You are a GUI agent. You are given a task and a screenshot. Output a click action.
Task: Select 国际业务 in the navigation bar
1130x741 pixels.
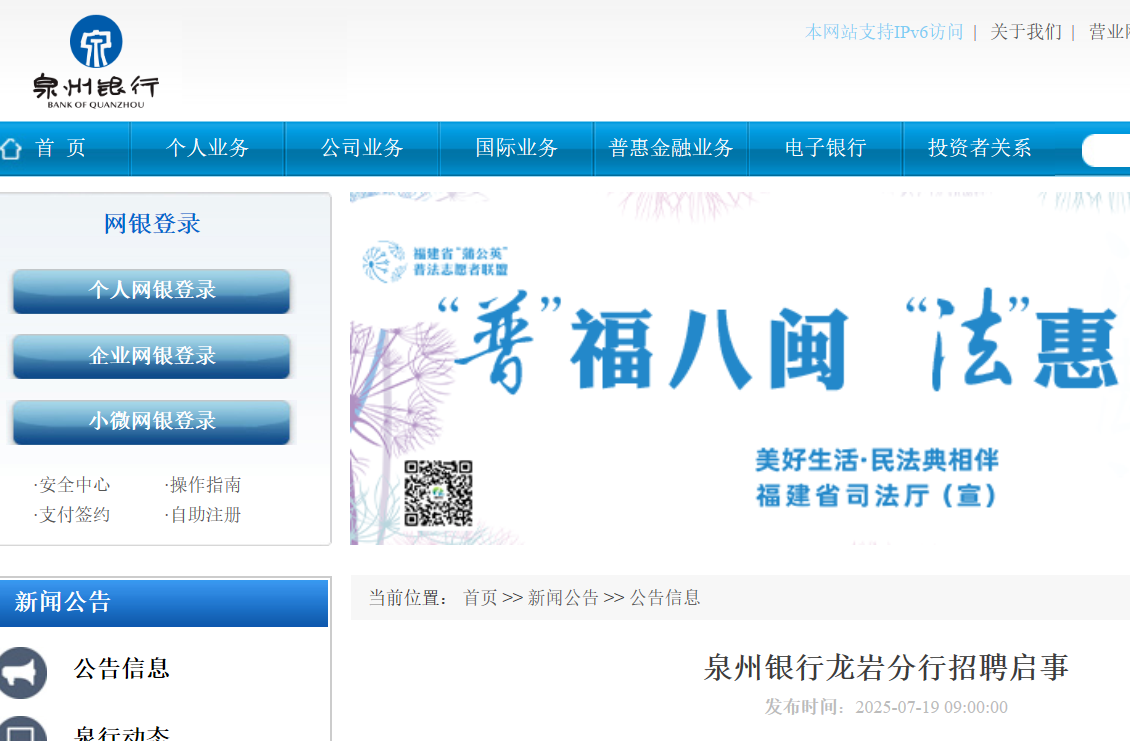[517, 148]
